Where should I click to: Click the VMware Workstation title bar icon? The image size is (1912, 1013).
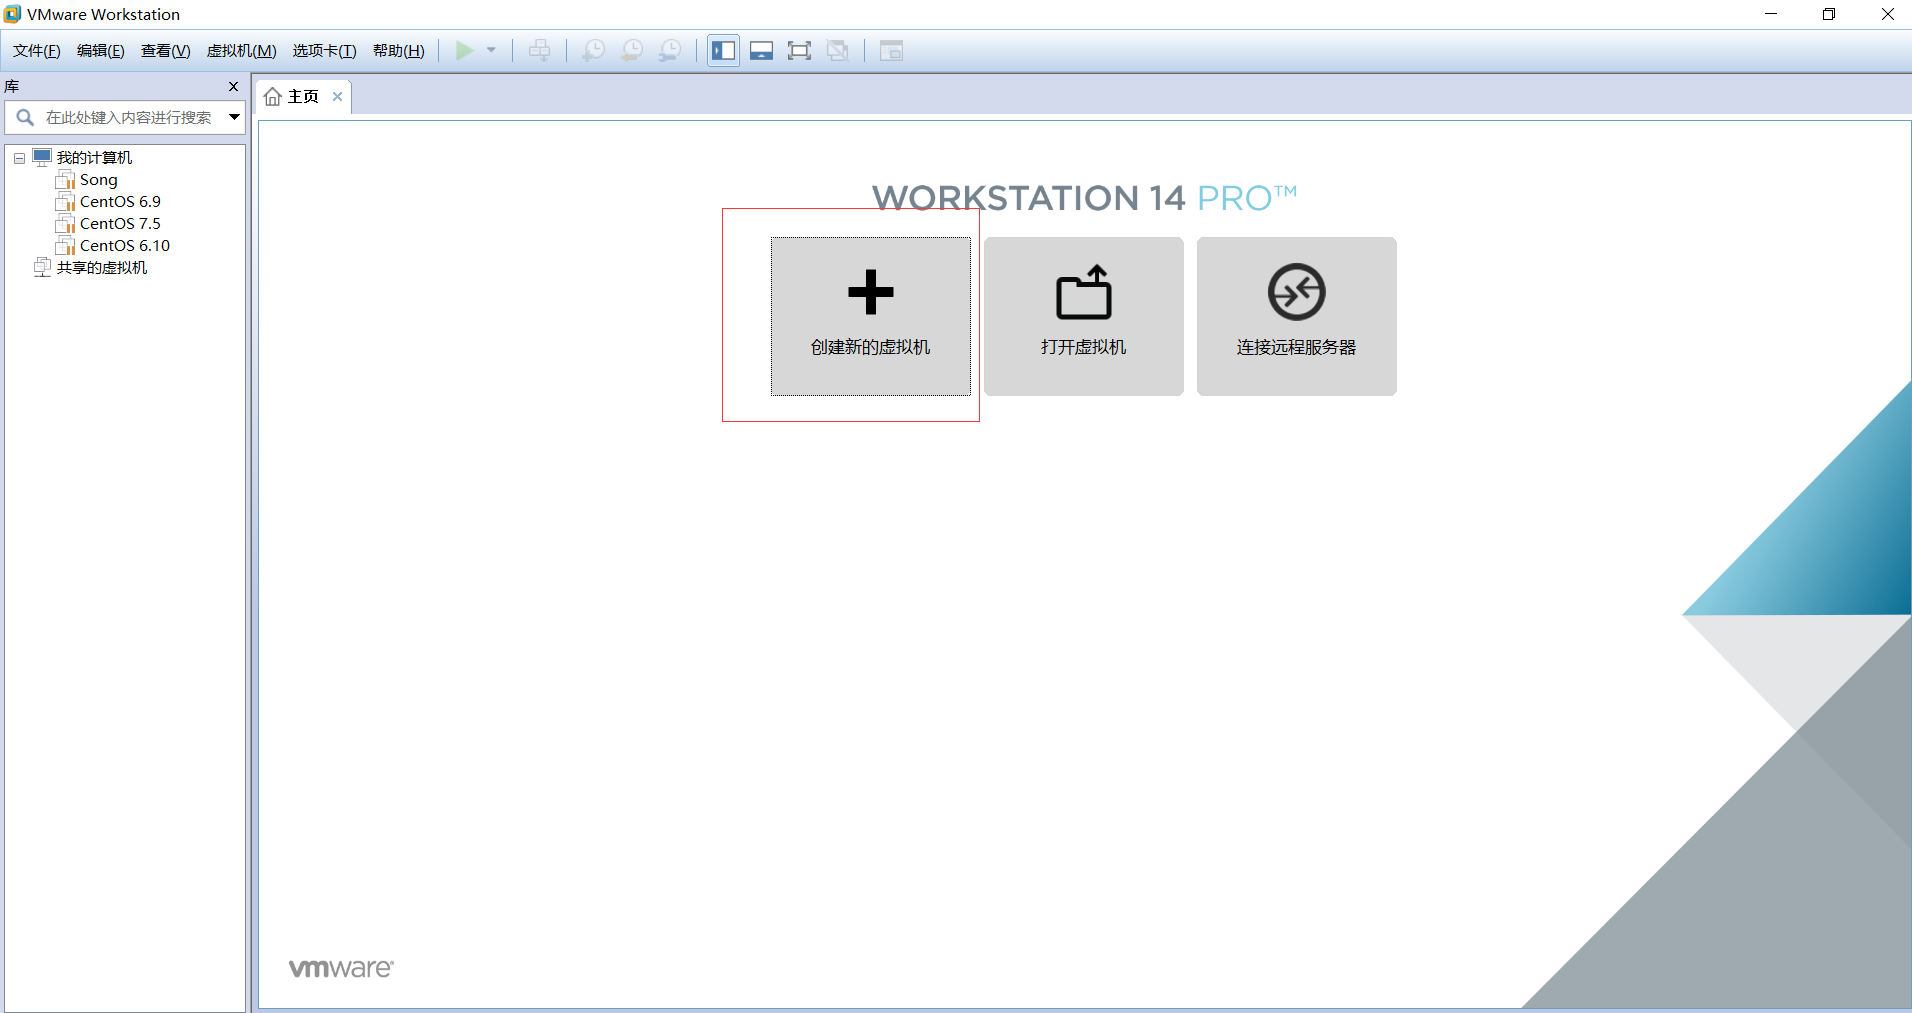pyautogui.click(x=12, y=14)
